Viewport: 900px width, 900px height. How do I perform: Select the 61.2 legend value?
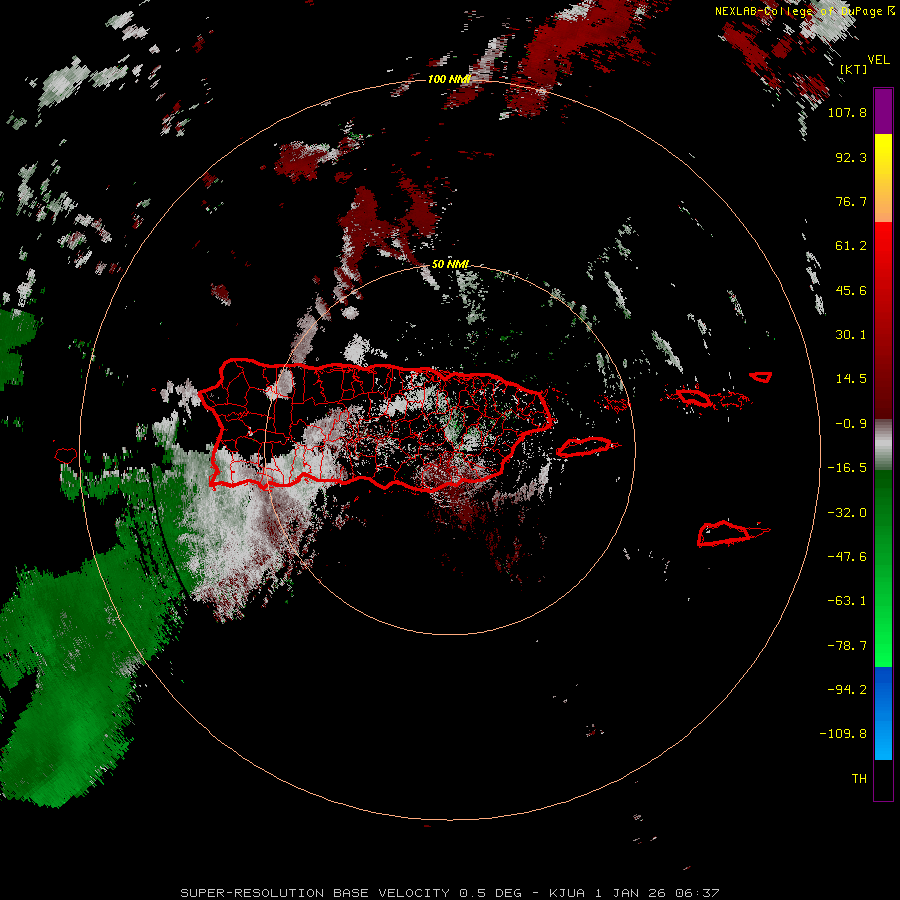(851, 246)
